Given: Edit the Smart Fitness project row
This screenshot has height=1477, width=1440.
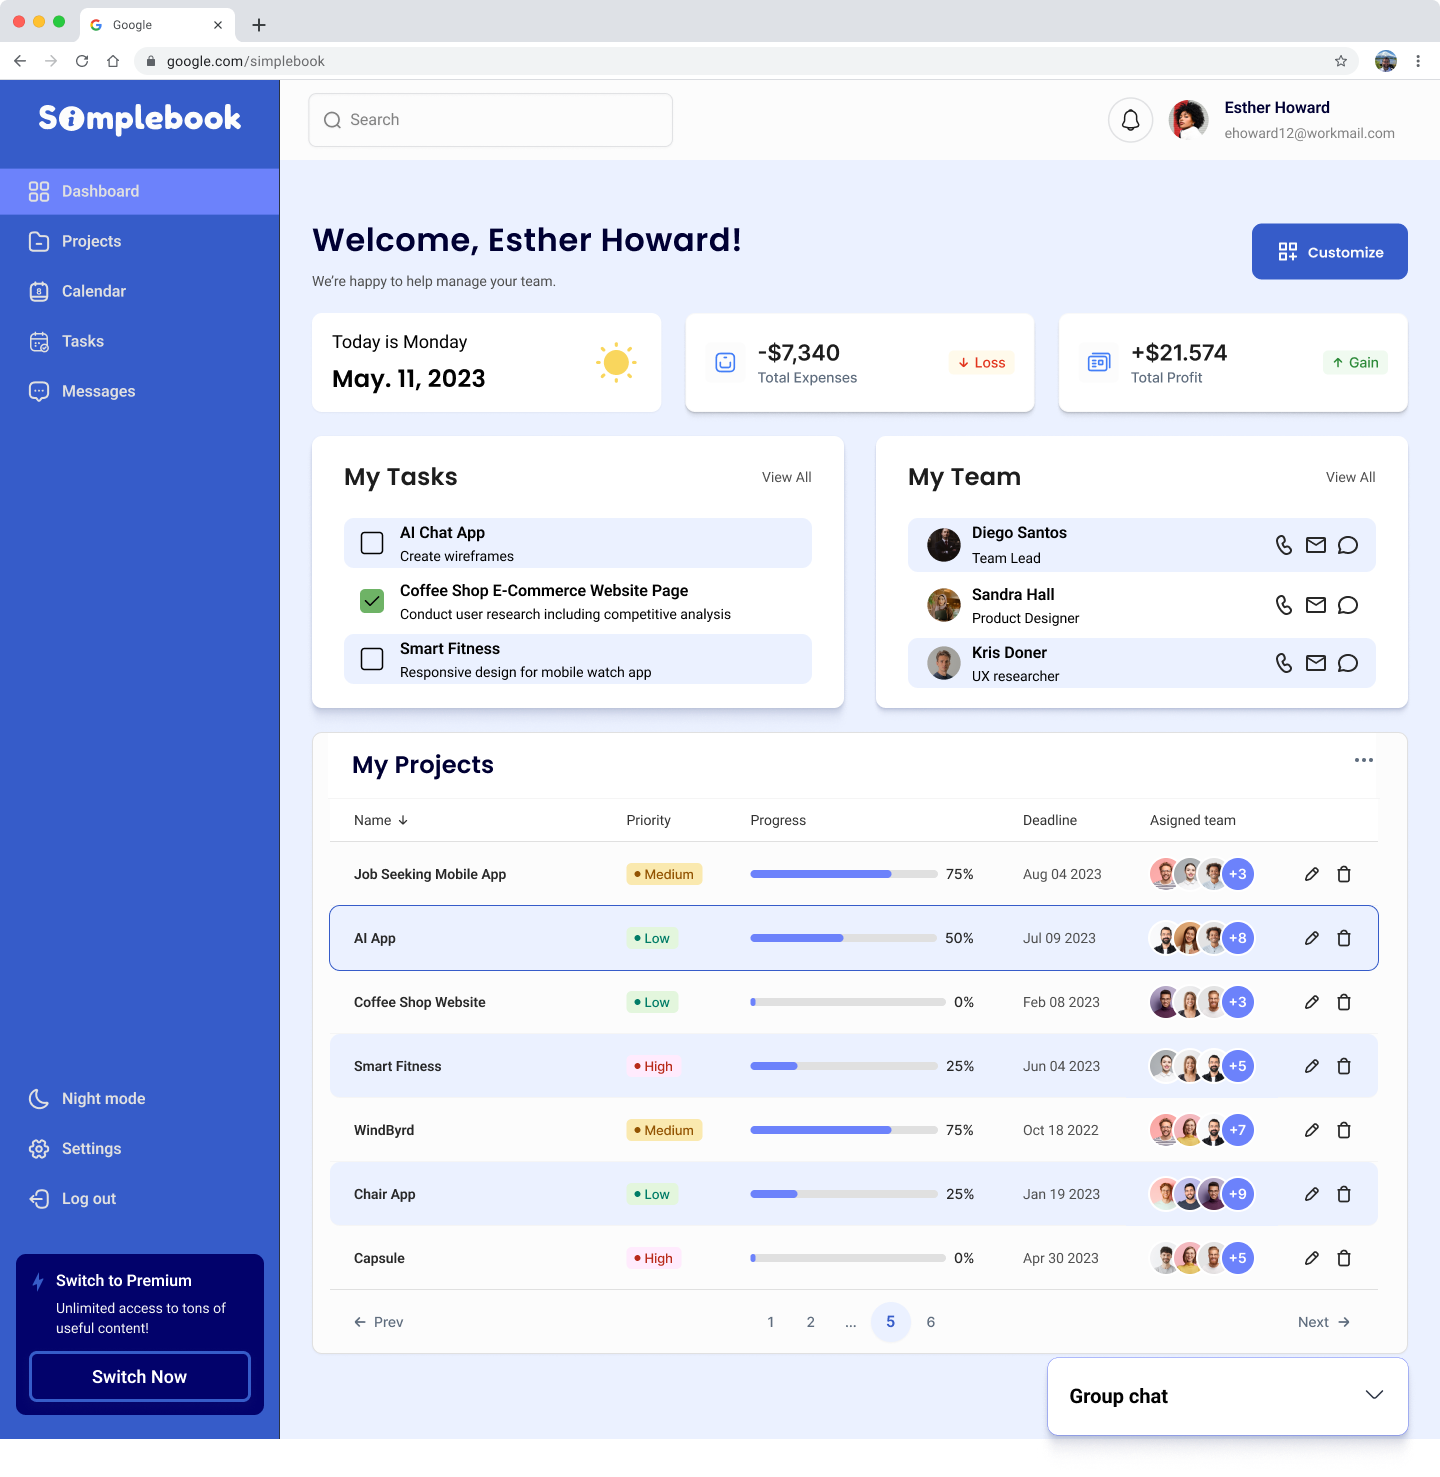Looking at the screenshot, I should tap(1312, 1066).
